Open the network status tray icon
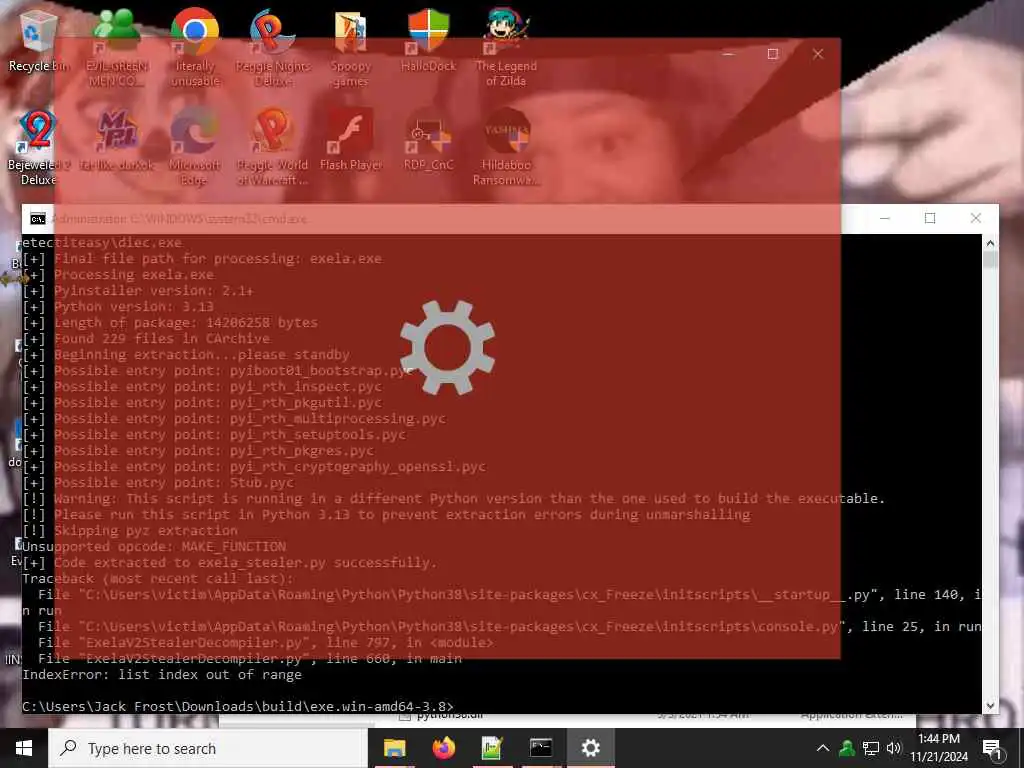1024x768 pixels. [x=871, y=748]
